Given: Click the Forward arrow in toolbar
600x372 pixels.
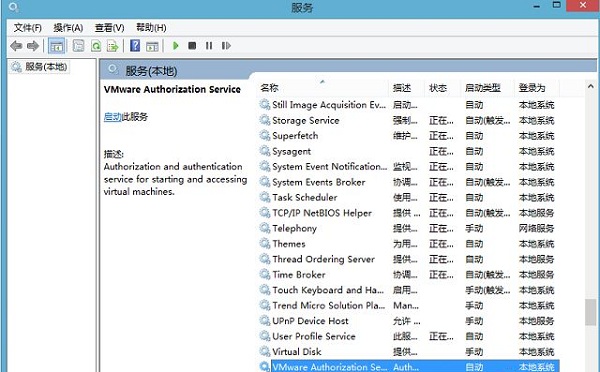Looking at the screenshot, I should [x=33, y=46].
